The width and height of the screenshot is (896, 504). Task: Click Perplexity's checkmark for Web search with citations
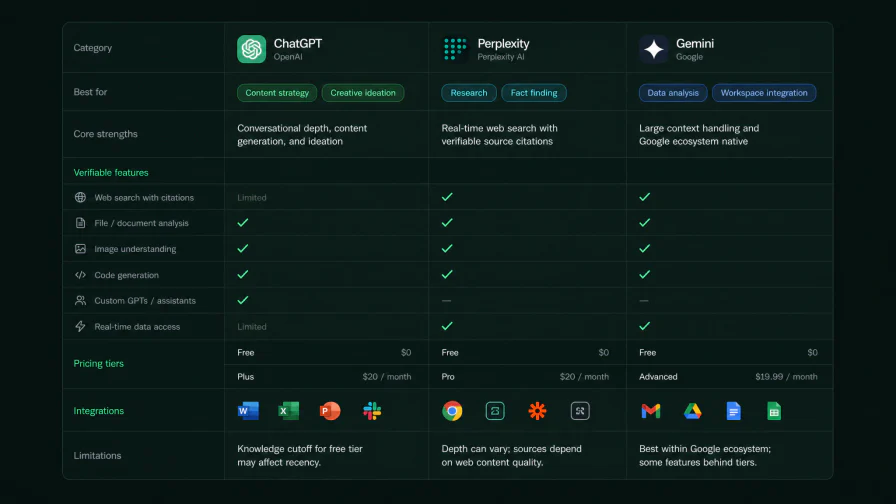447,197
